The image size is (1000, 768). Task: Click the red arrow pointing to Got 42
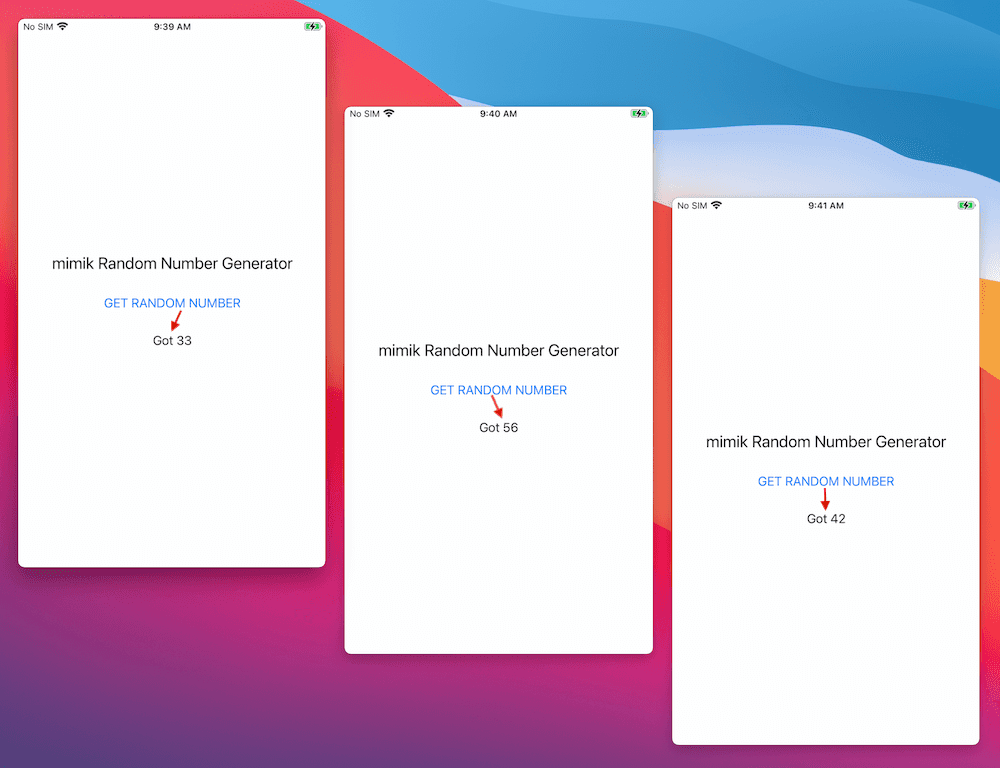pyautogui.click(x=825, y=498)
